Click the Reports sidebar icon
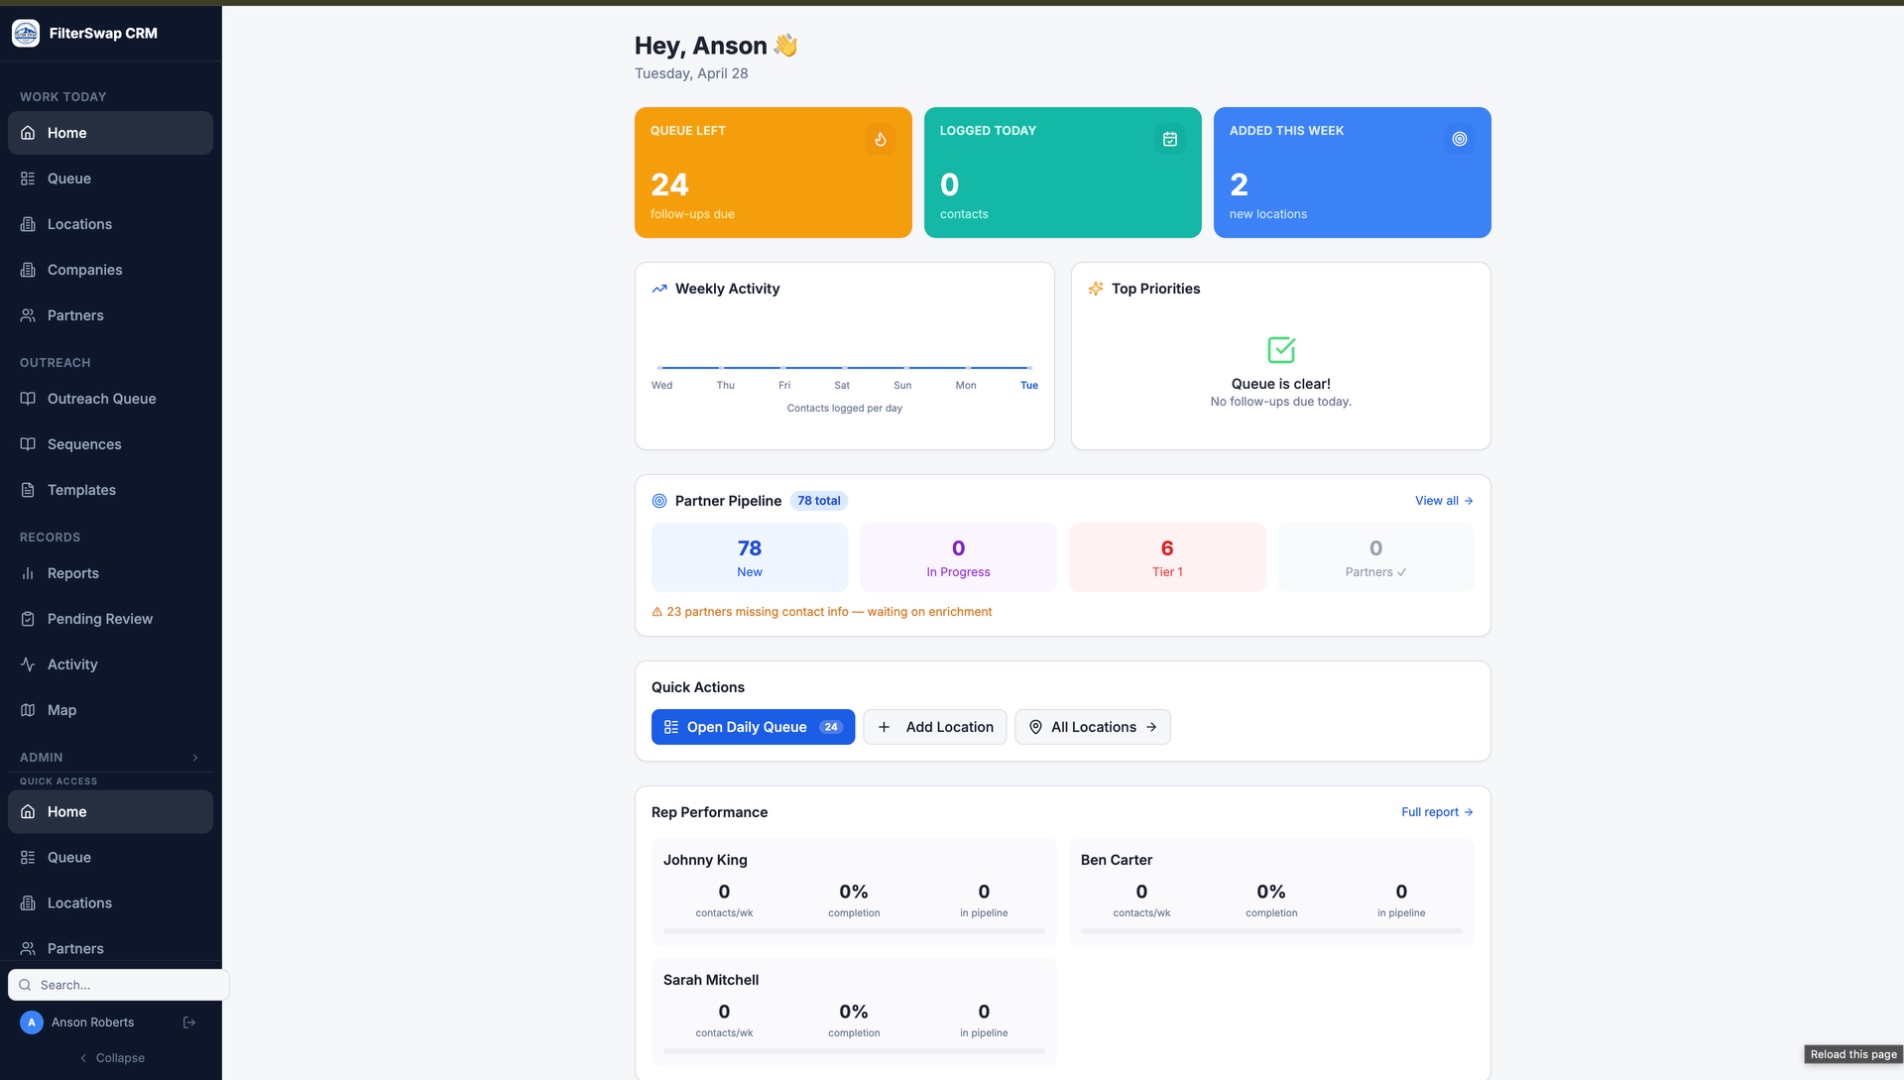The image size is (1904, 1080). (27, 574)
